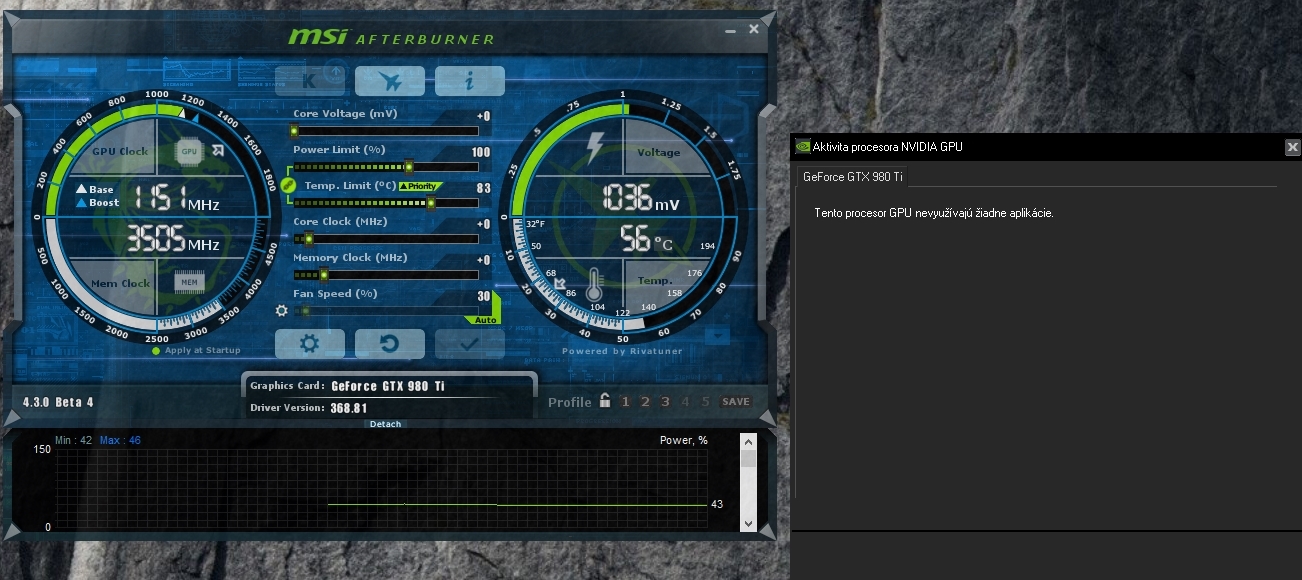Click the 1151 MHz GPU clock readout

pyautogui.click(x=177, y=197)
